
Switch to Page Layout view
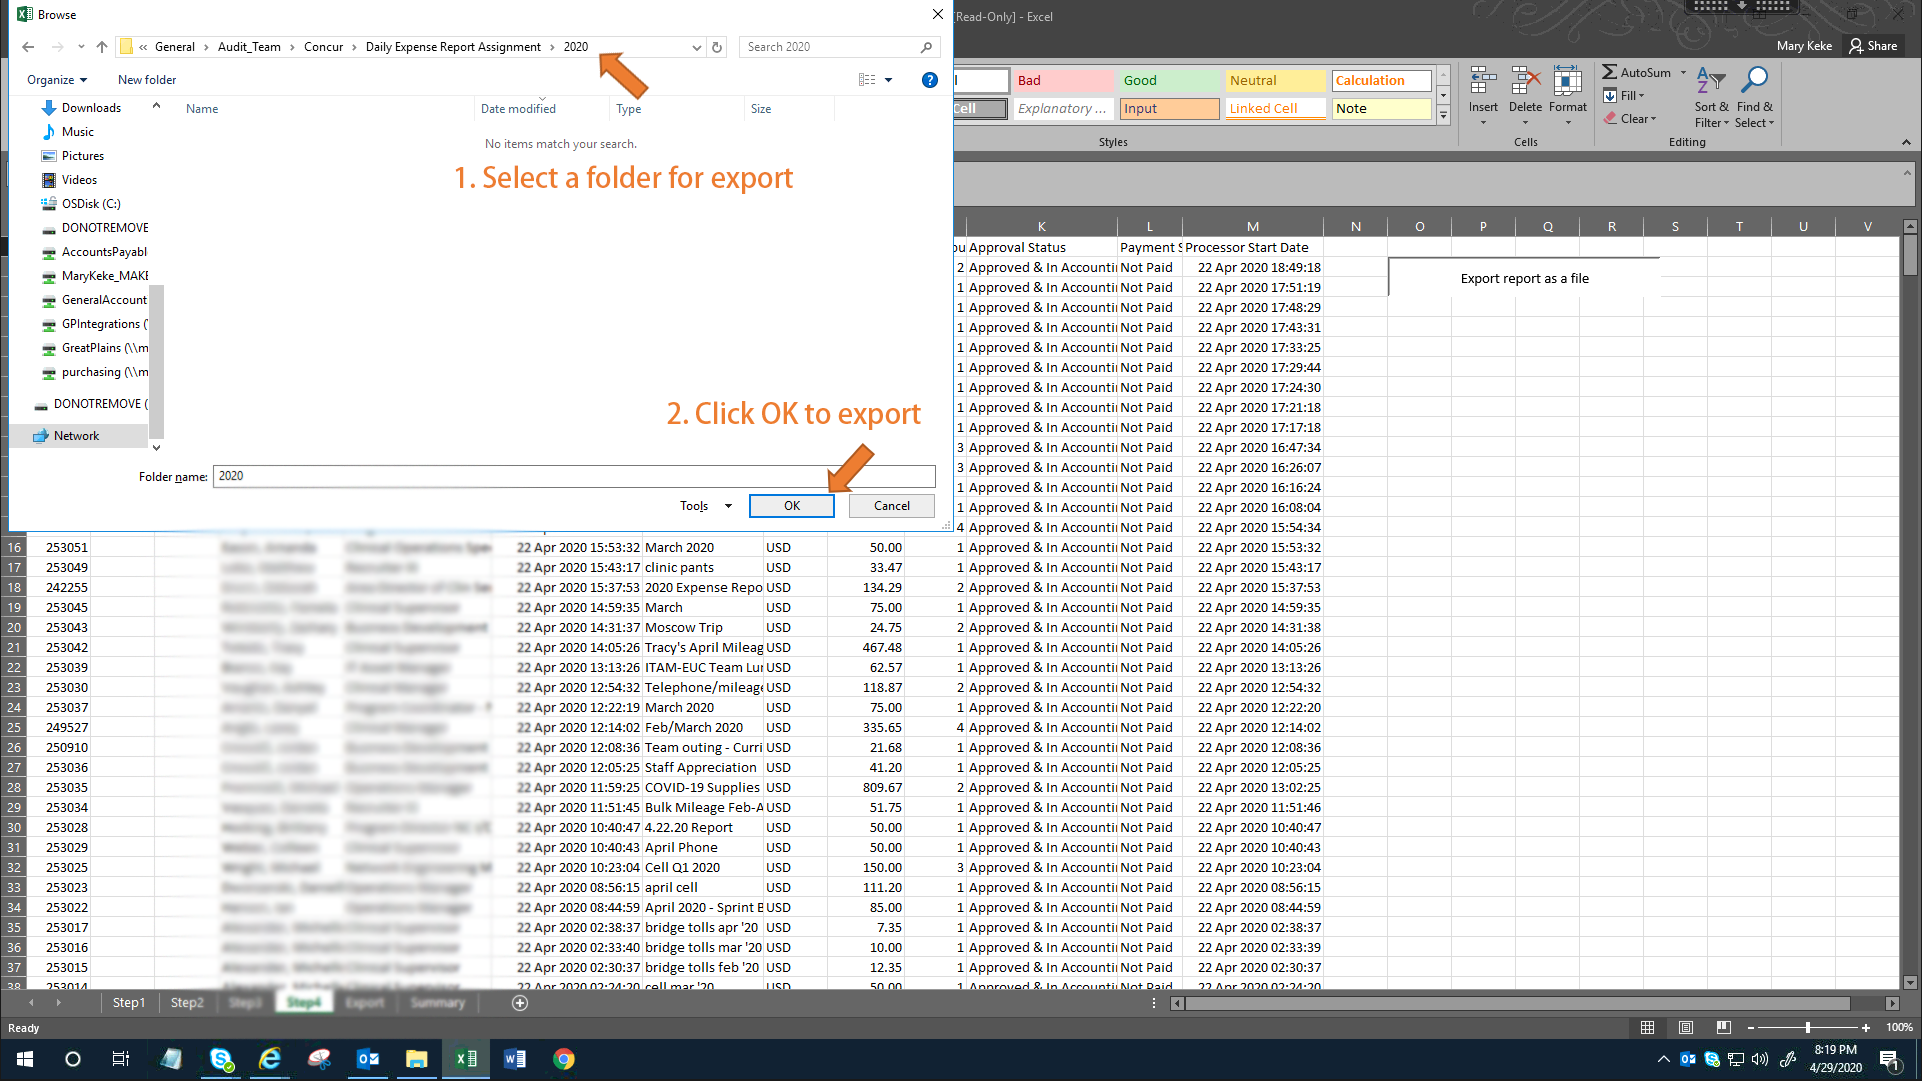[x=1686, y=1027]
